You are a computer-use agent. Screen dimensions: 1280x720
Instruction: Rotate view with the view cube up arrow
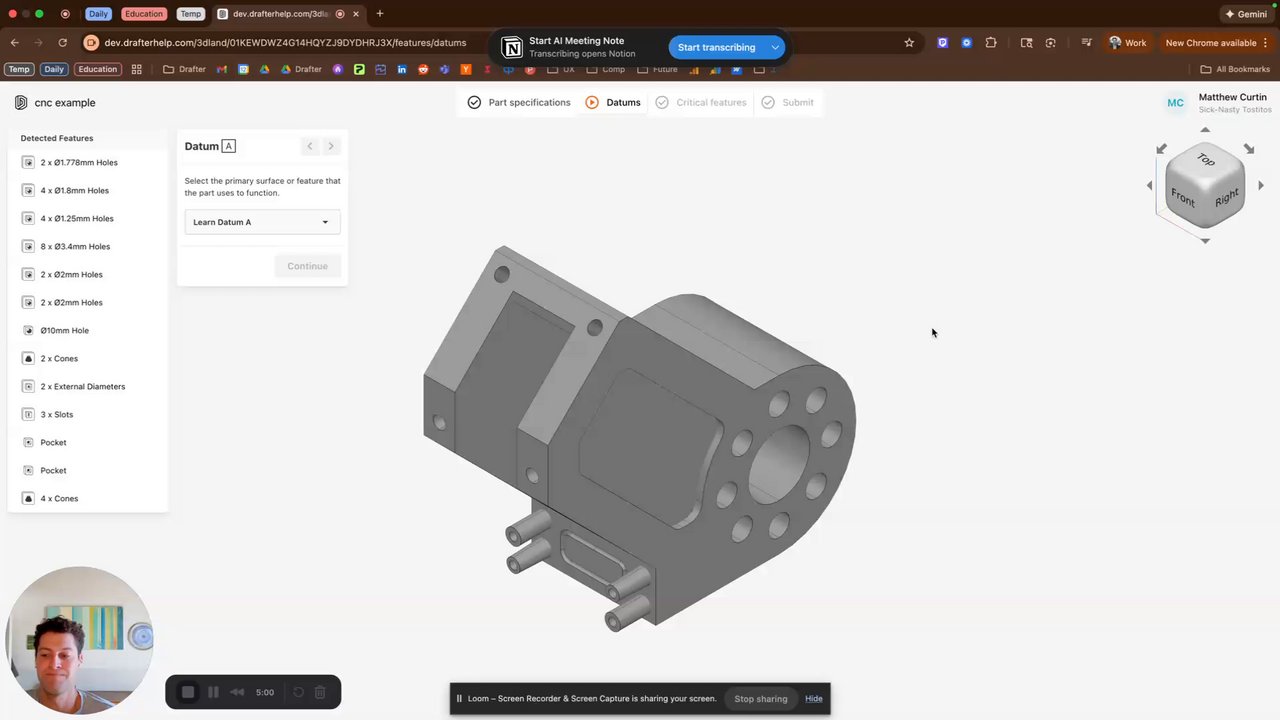1205,130
